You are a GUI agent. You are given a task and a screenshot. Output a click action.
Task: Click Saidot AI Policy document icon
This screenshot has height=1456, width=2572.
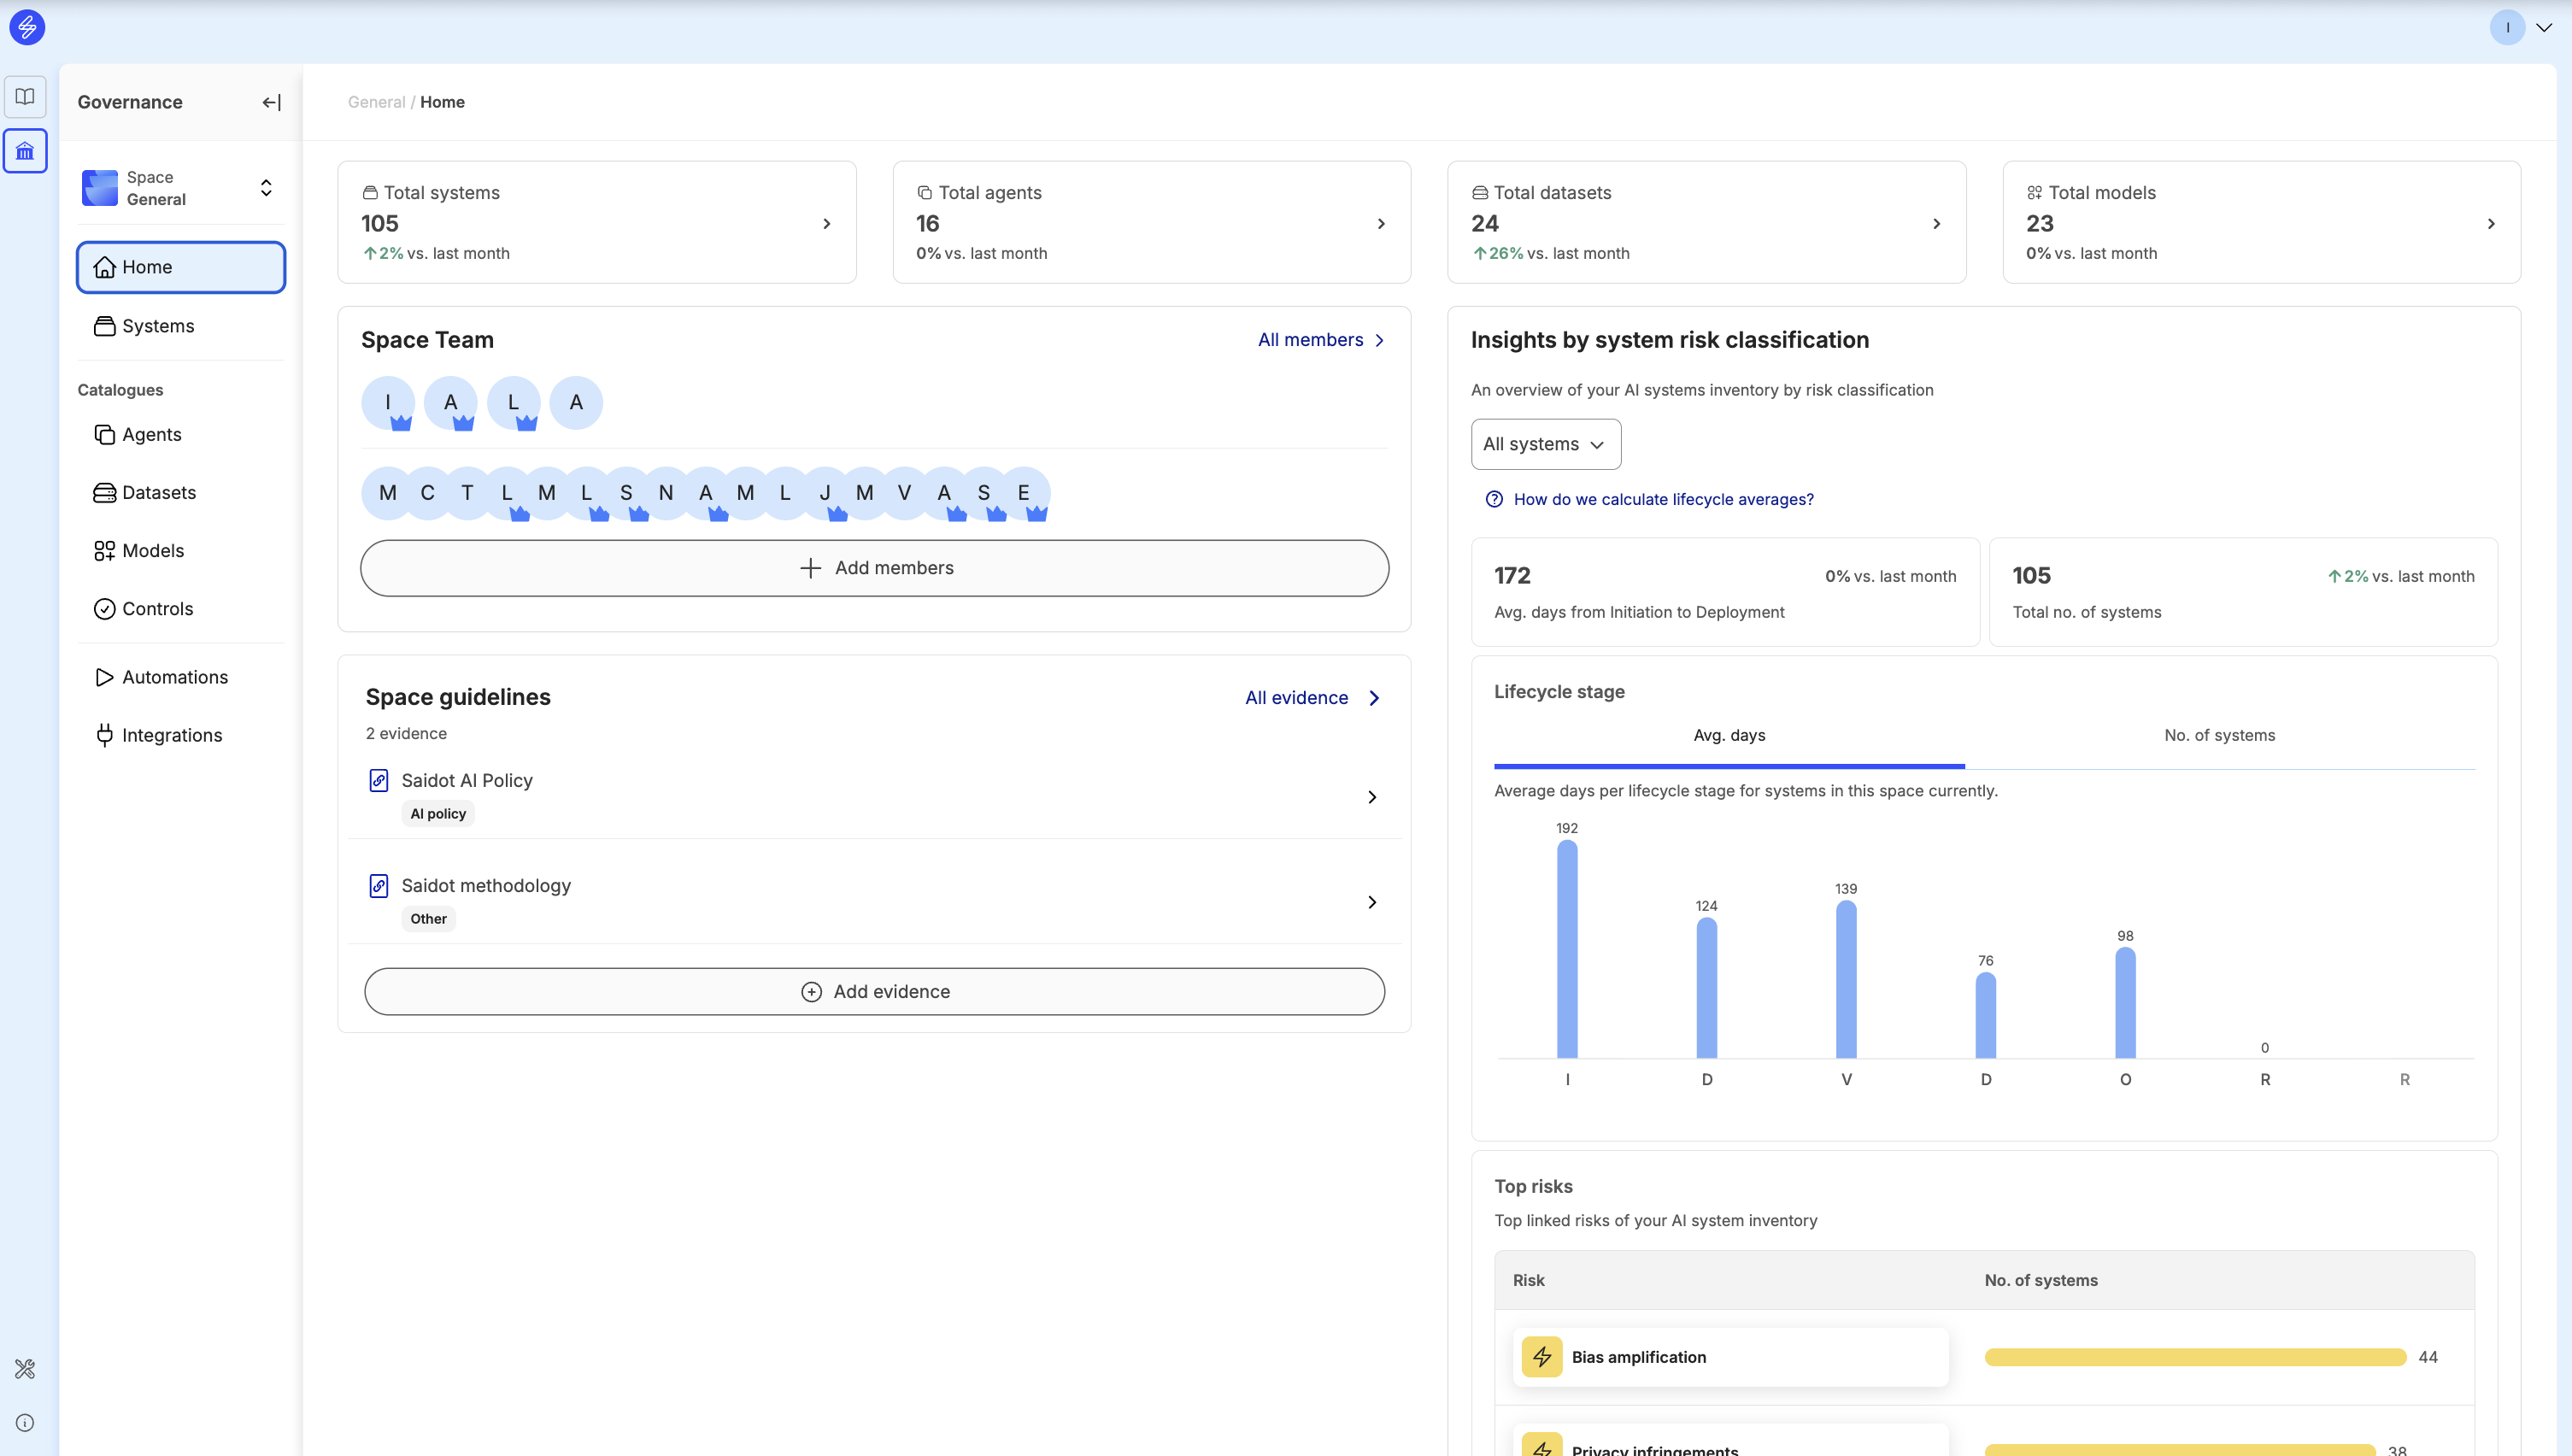[x=379, y=781]
